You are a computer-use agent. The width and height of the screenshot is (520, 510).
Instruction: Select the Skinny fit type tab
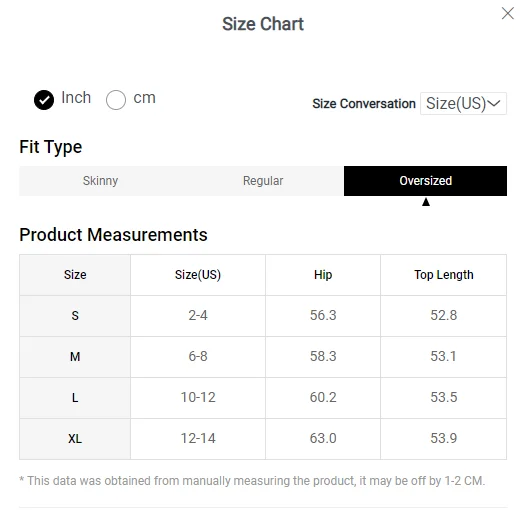(100, 181)
